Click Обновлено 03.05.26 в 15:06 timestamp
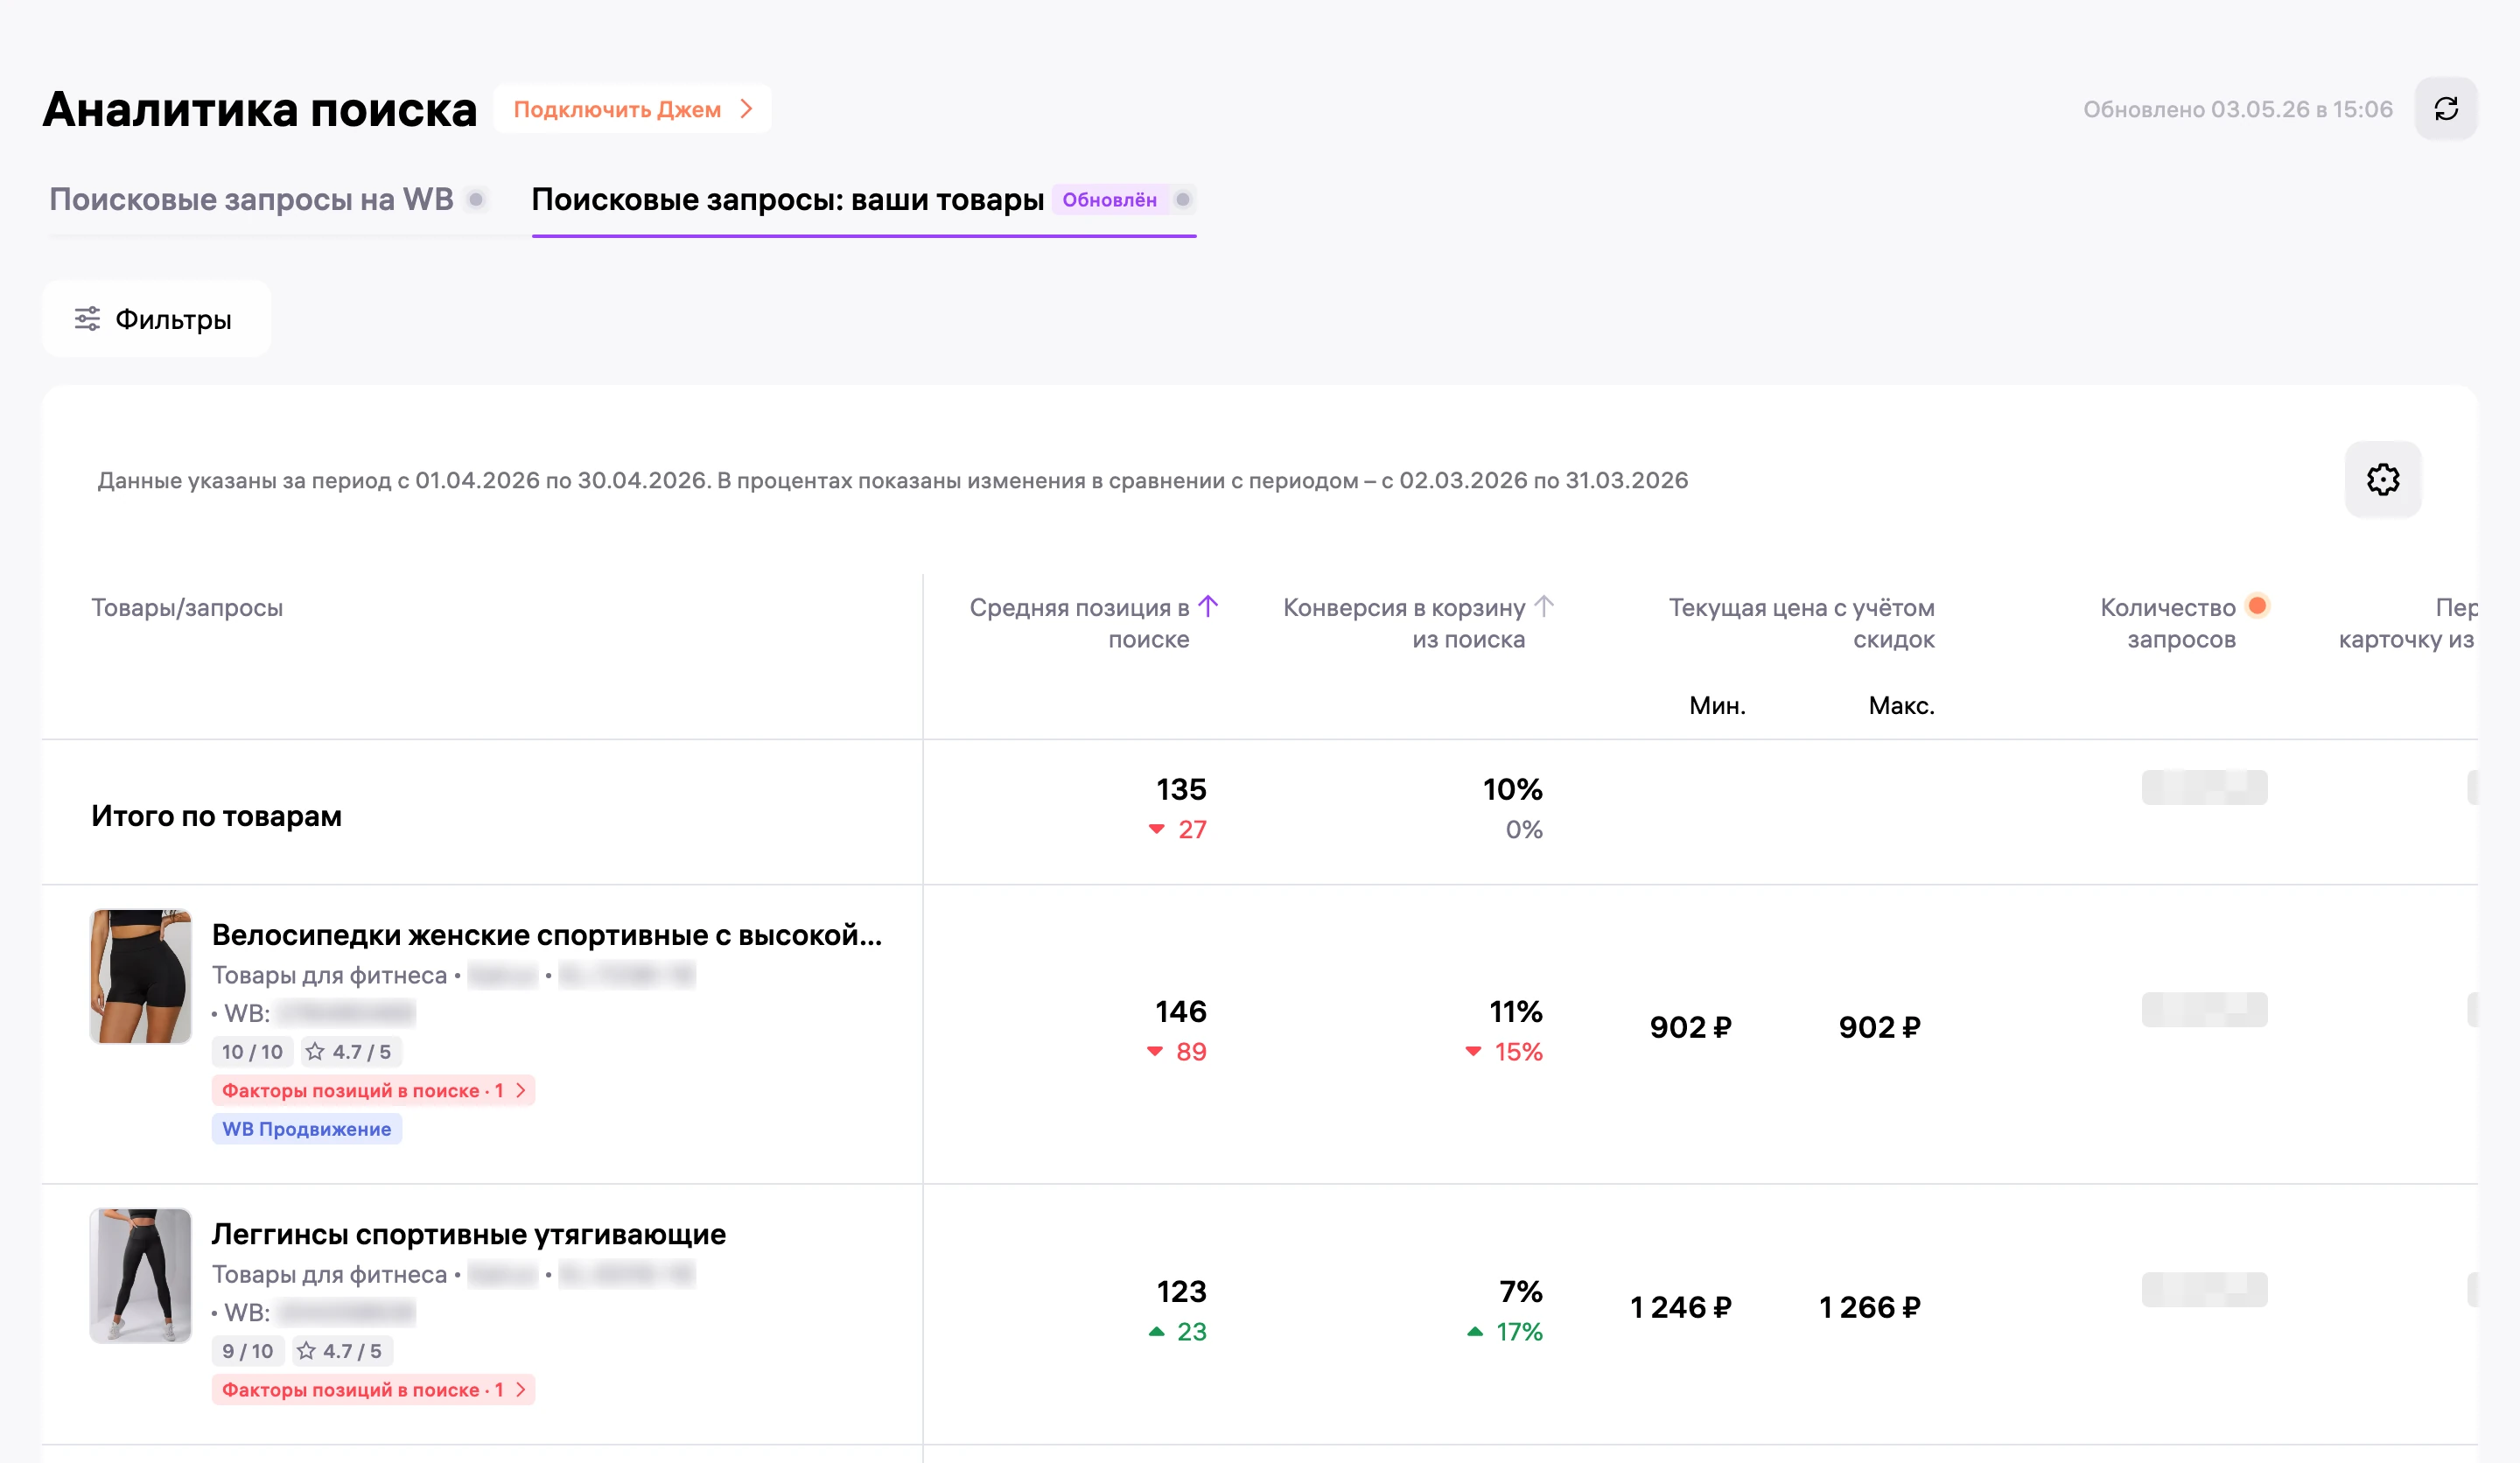Screen dimensions: 2520x1463 coord(2237,109)
